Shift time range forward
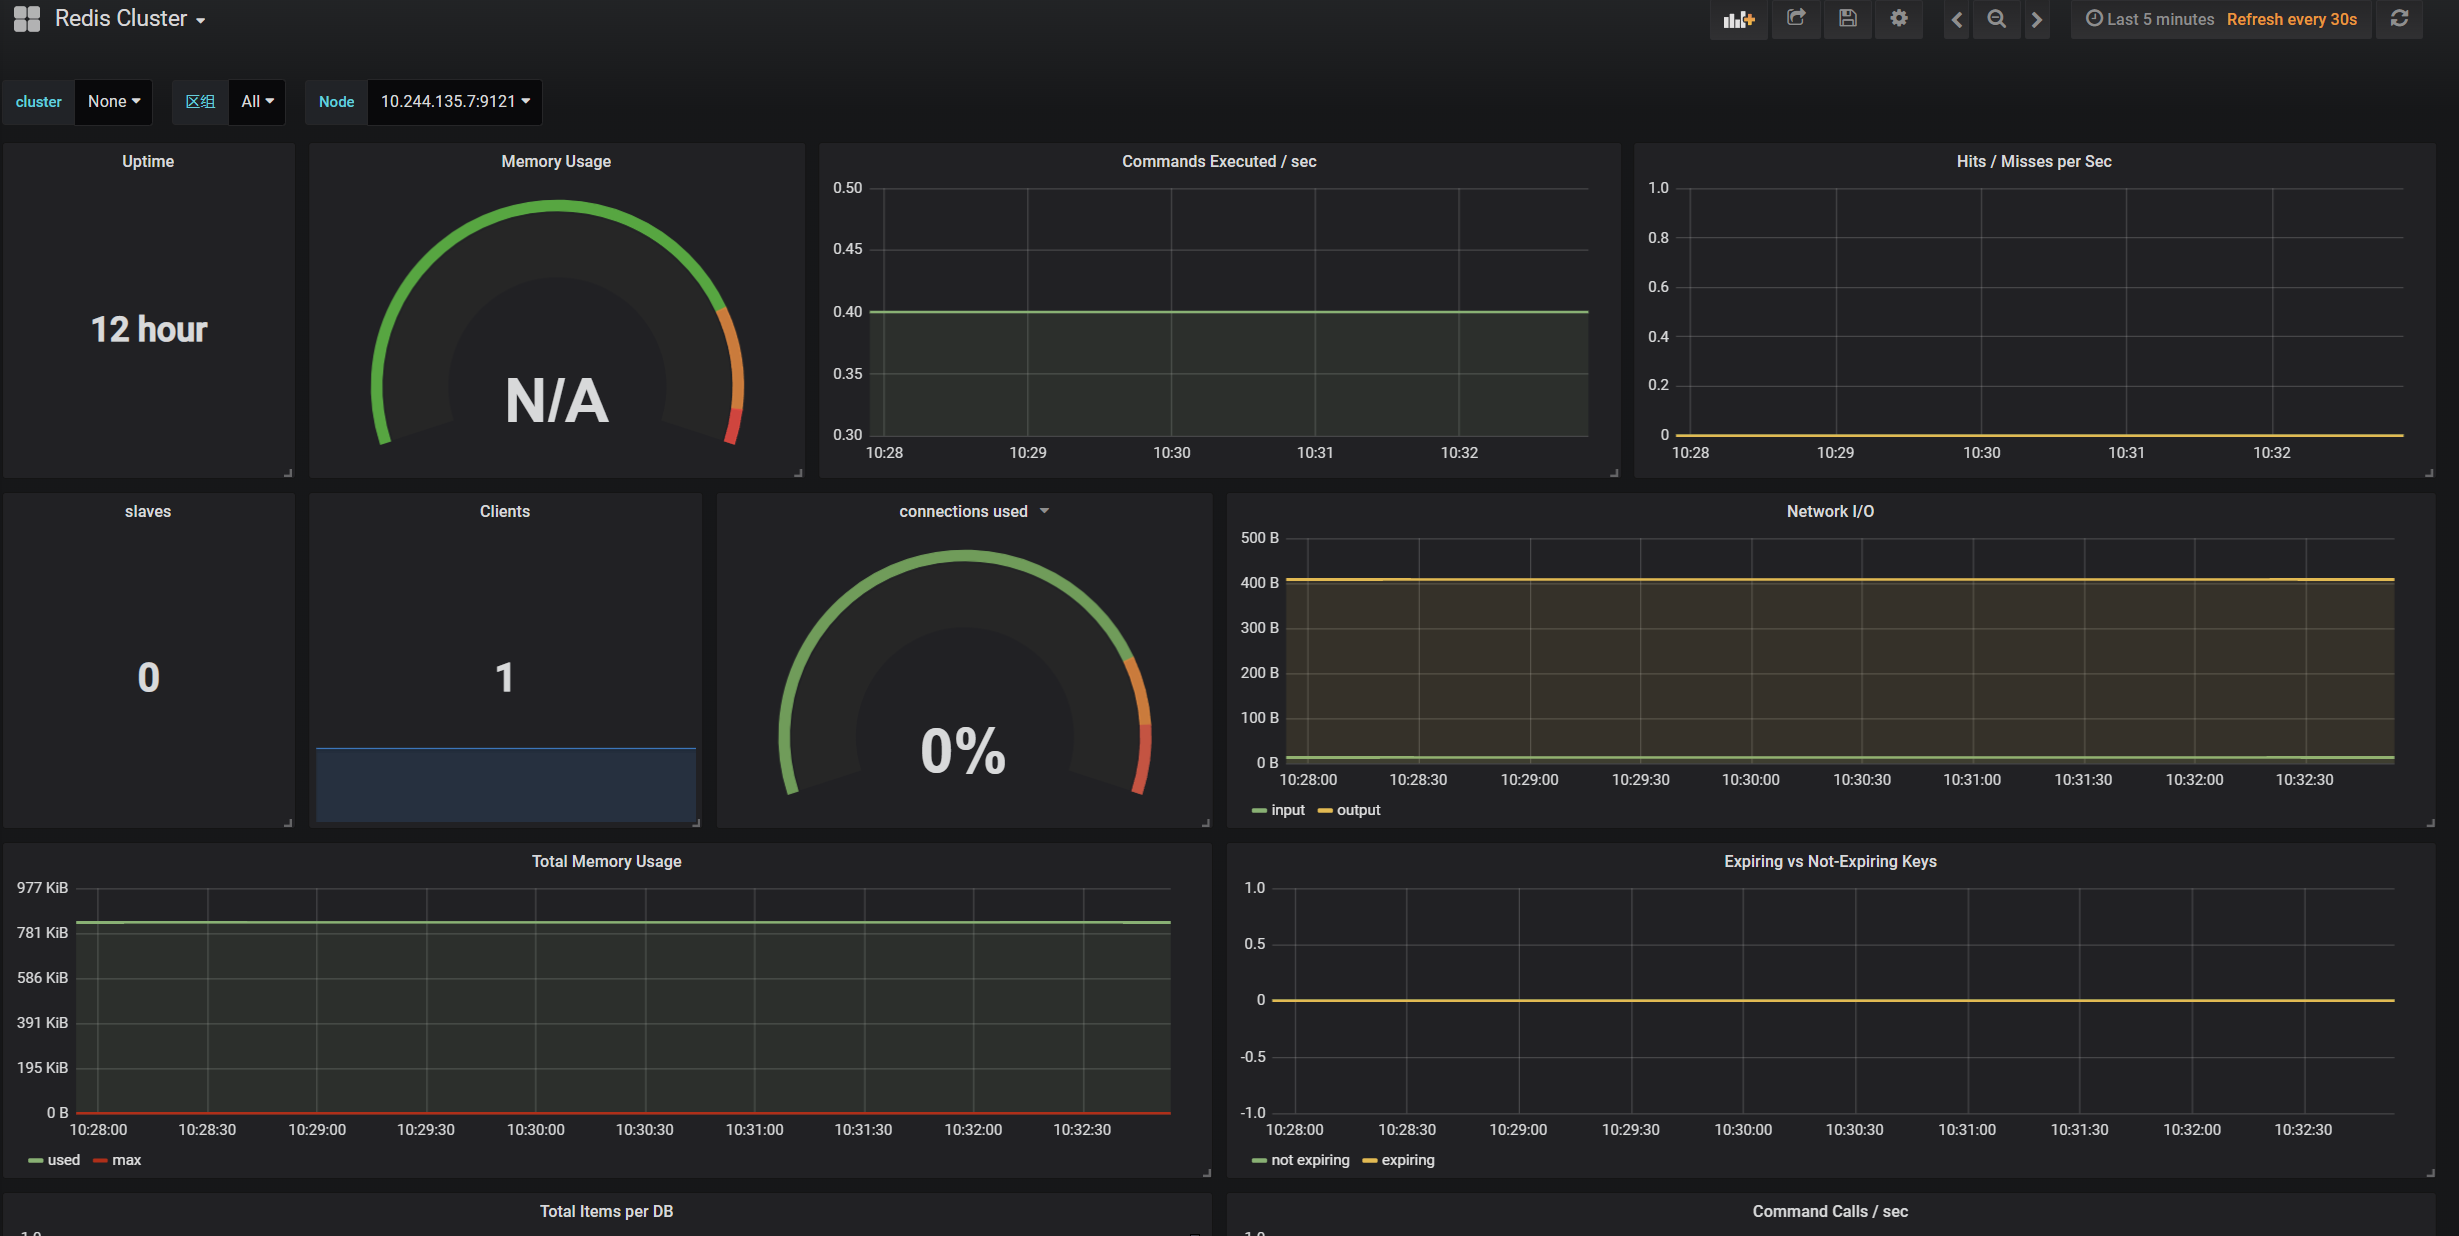The height and width of the screenshot is (1236, 2459). click(x=2037, y=19)
